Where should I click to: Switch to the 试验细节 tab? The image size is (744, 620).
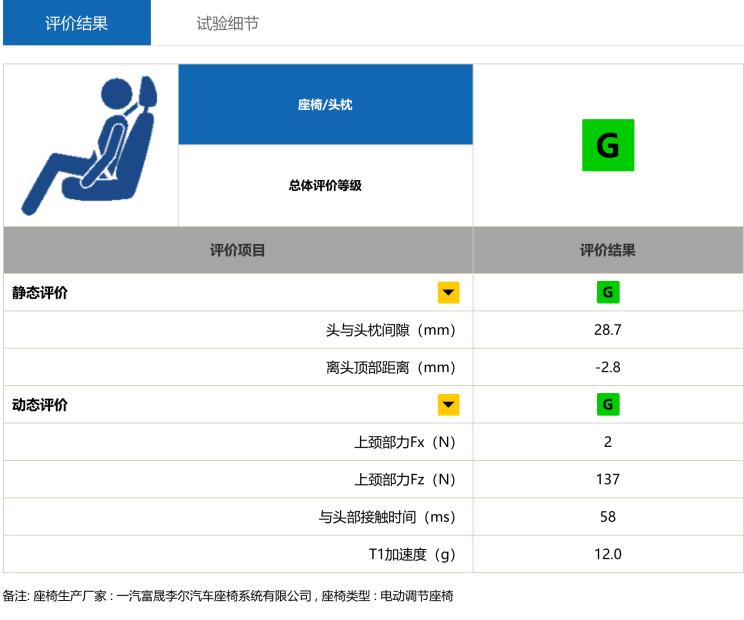pyautogui.click(x=228, y=23)
